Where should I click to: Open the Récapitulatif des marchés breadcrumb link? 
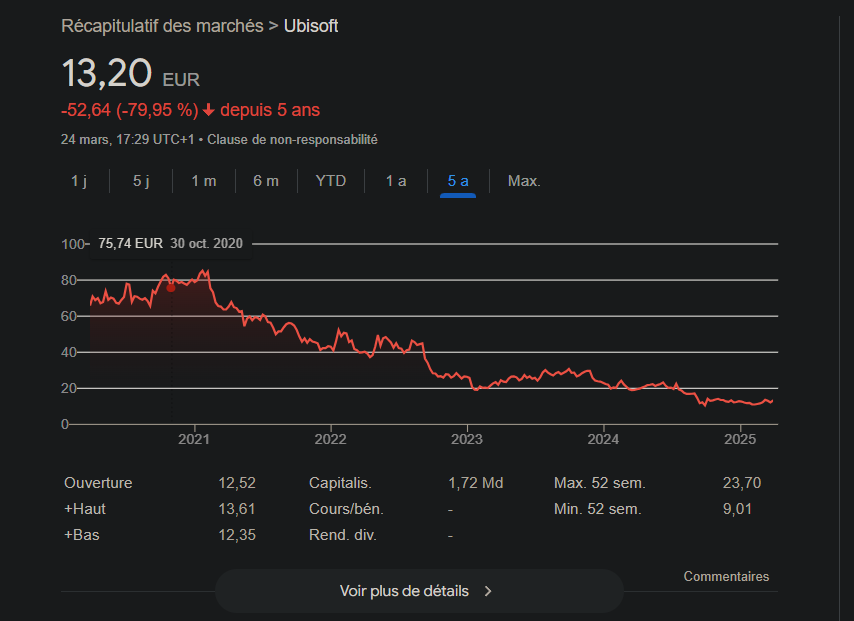[x=162, y=26]
